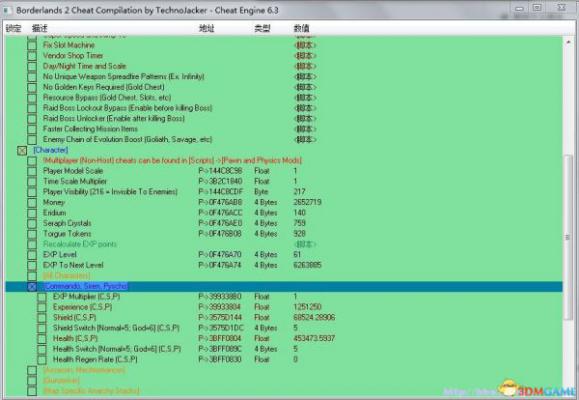Collapse the [Character] group

point(22,150)
